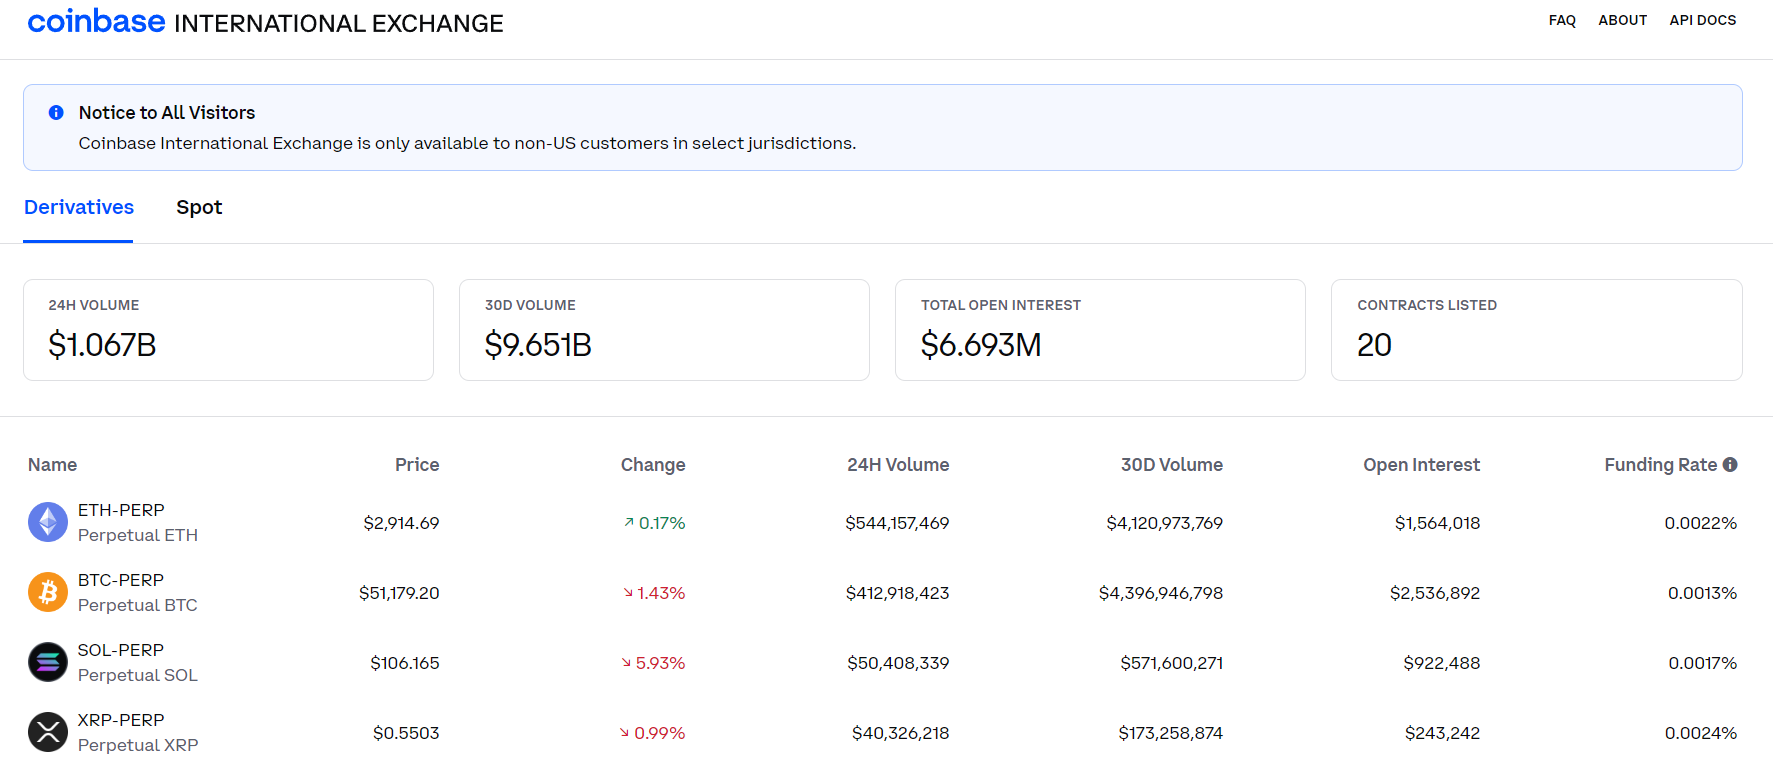The height and width of the screenshot is (770, 1773).
Task: Click ETH open interest $1,564,018
Action: [x=1438, y=523]
